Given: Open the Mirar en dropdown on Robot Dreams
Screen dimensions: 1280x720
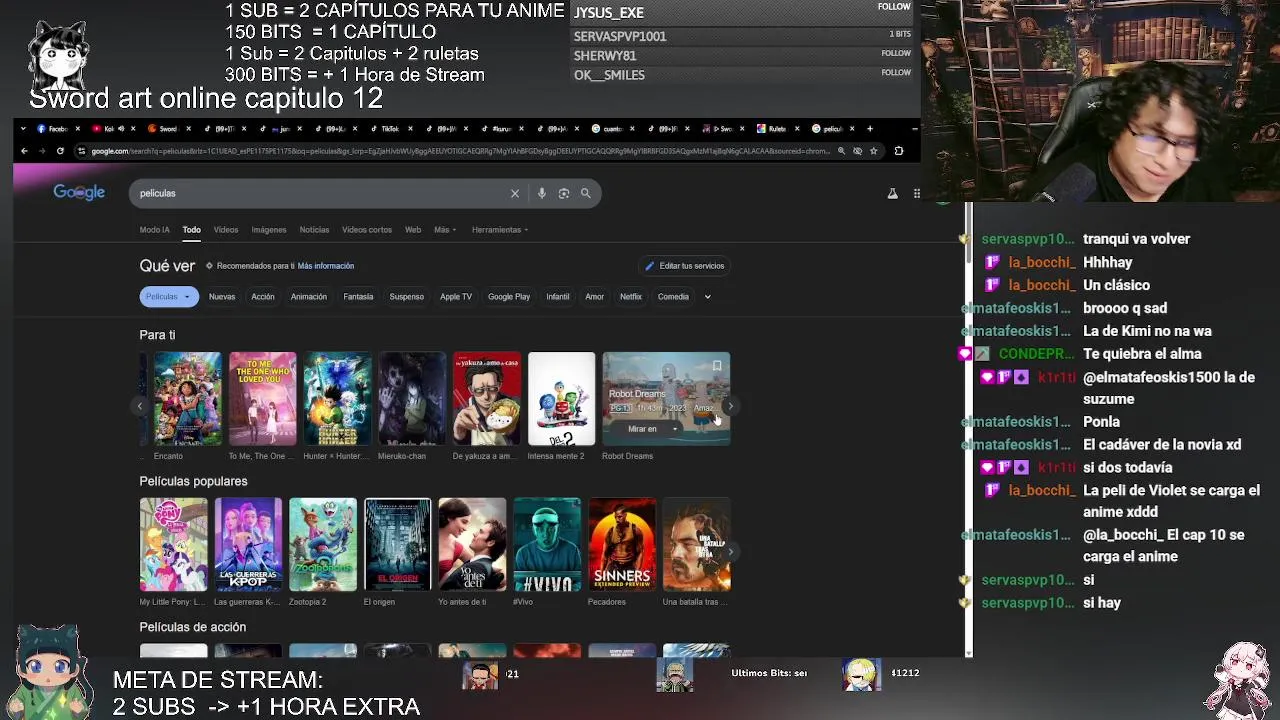Looking at the screenshot, I should point(653,429).
